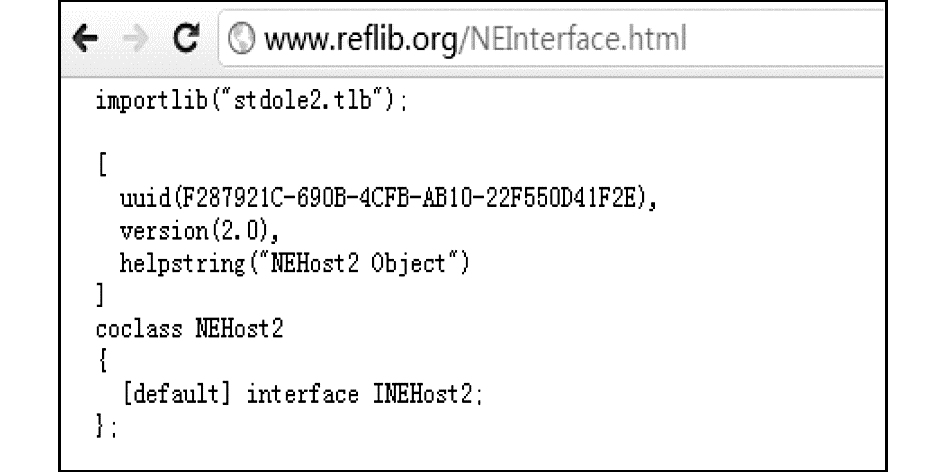Click the grayed forward arrow

pyautogui.click(x=136, y=39)
